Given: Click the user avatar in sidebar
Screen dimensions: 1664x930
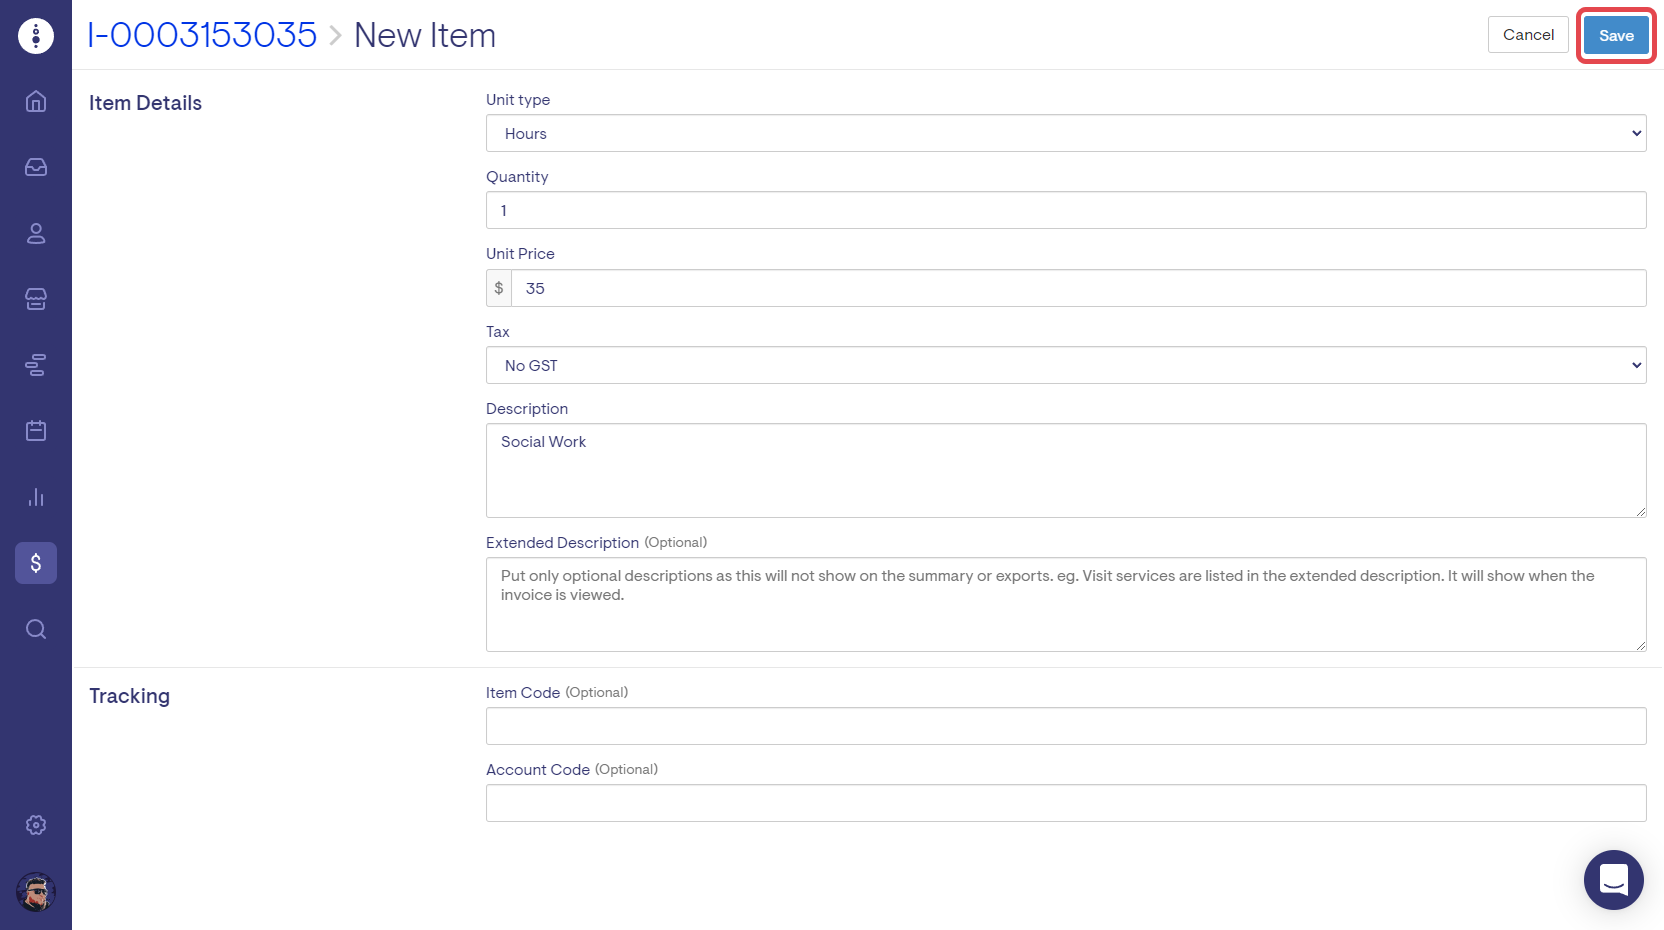Looking at the screenshot, I should coord(36,892).
